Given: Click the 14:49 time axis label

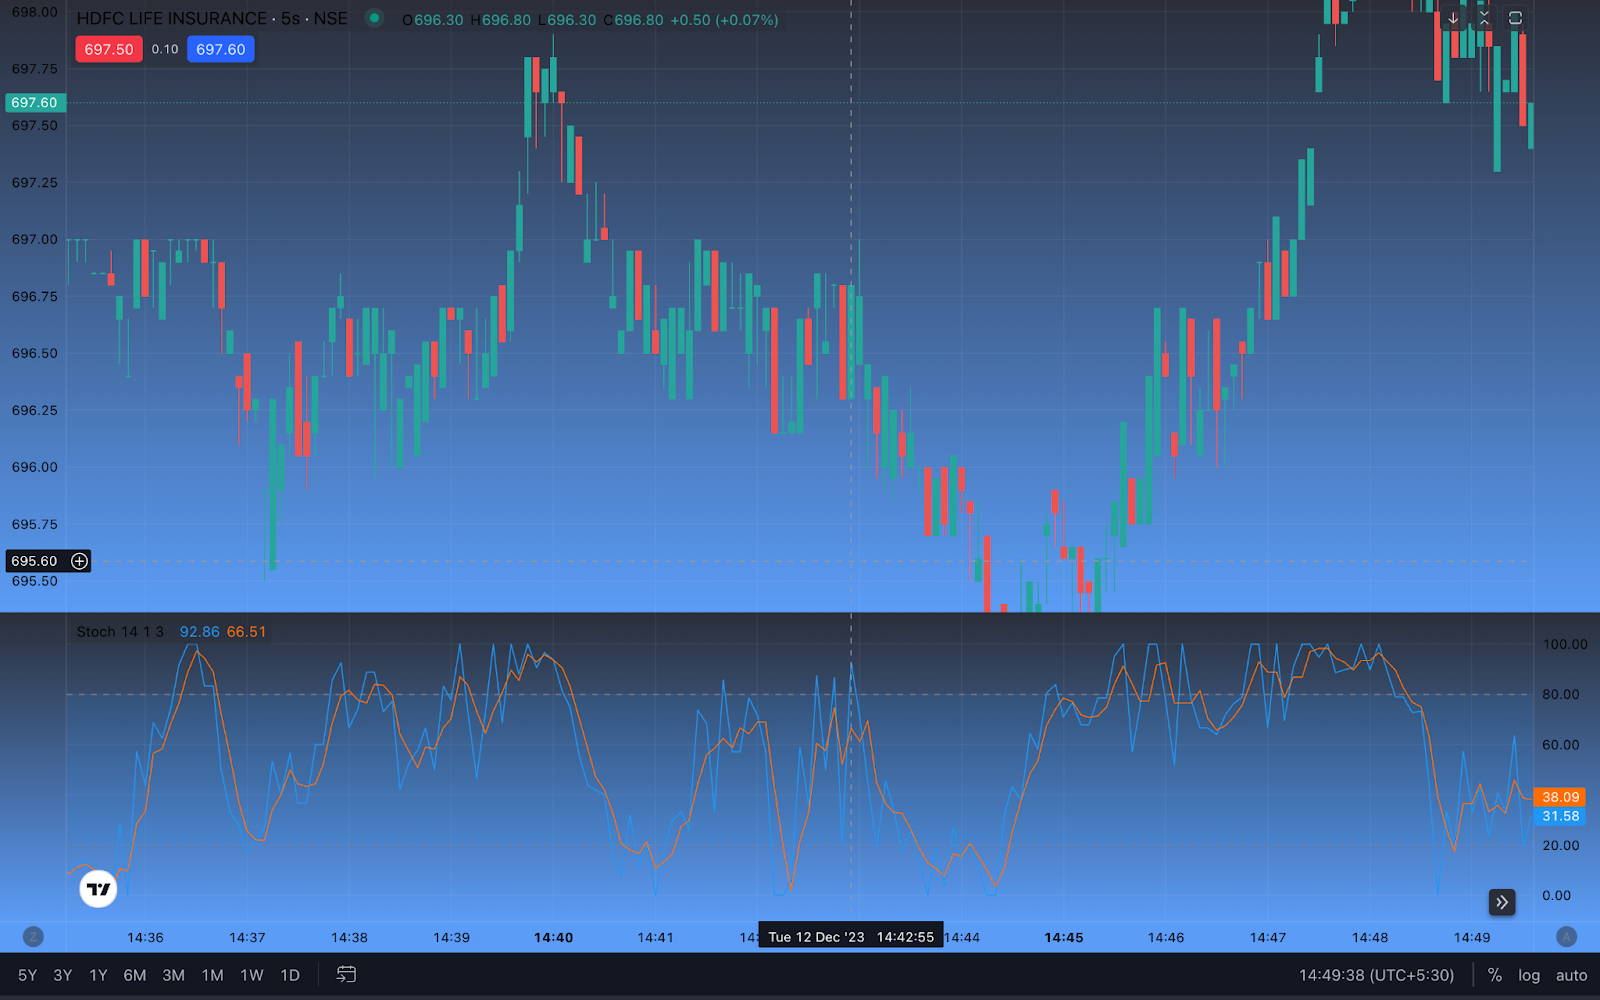Looking at the screenshot, I should coord(1472,937).
